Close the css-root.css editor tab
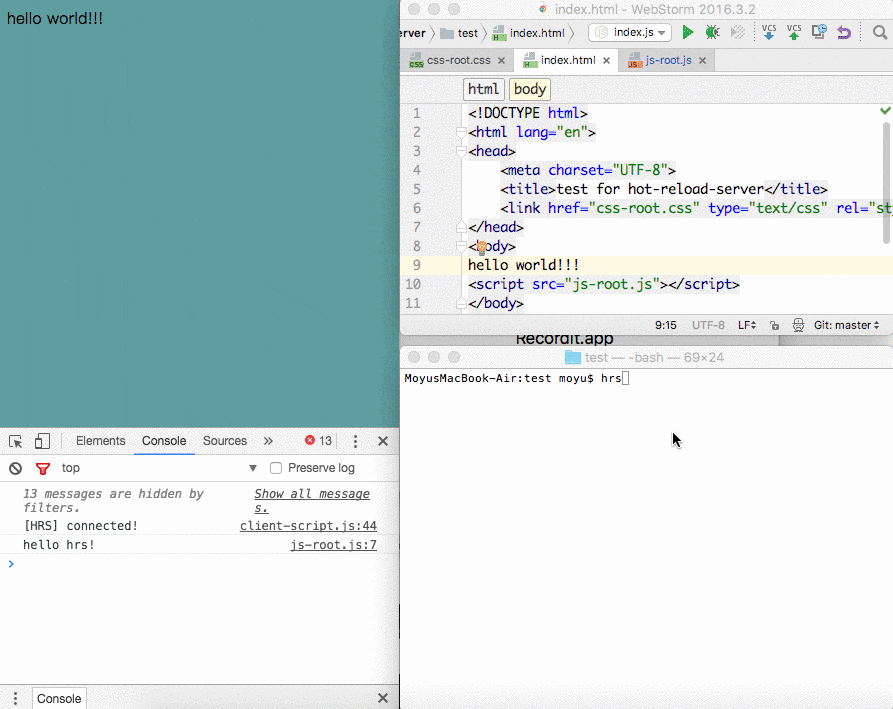The image size is (893, 709). click(501, 60)
